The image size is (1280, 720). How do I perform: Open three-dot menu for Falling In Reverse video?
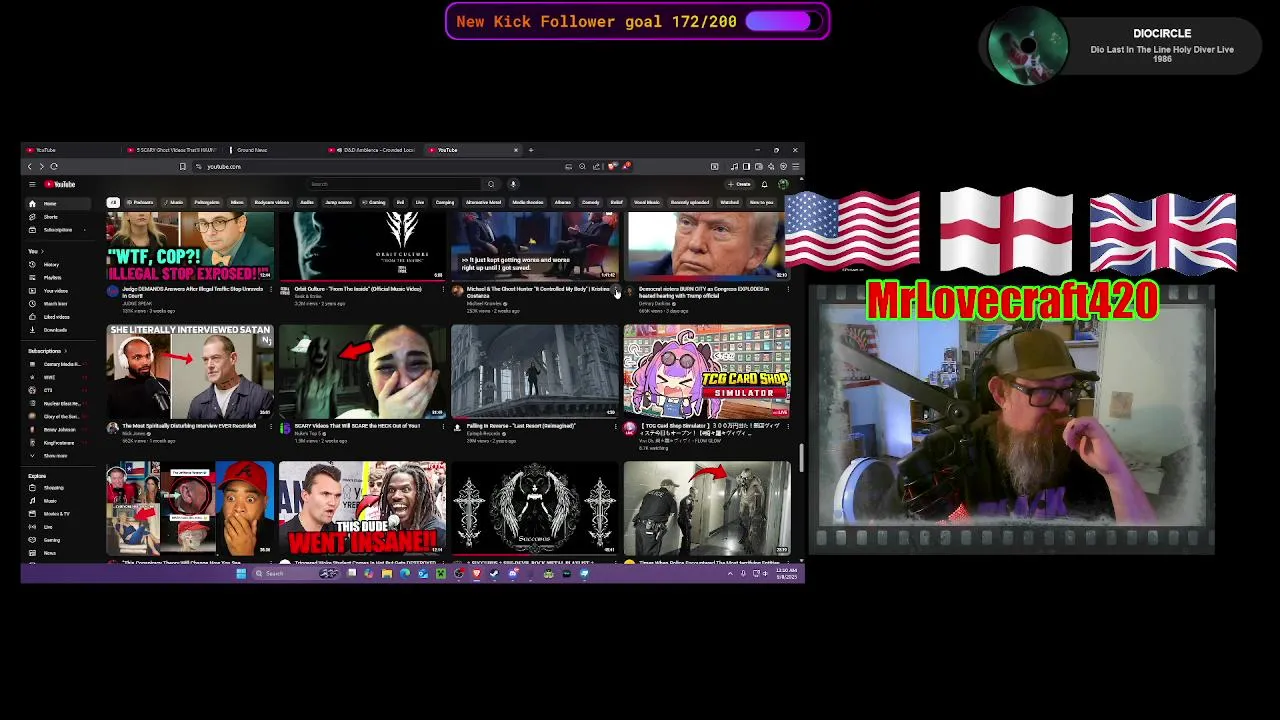[x=616, y=426]
